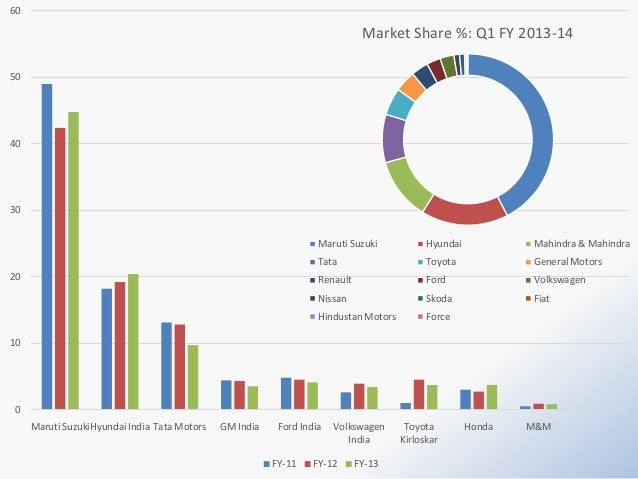Click the Ford India axis category label
This screenshot has height=479, width=638.
point(299,427)
